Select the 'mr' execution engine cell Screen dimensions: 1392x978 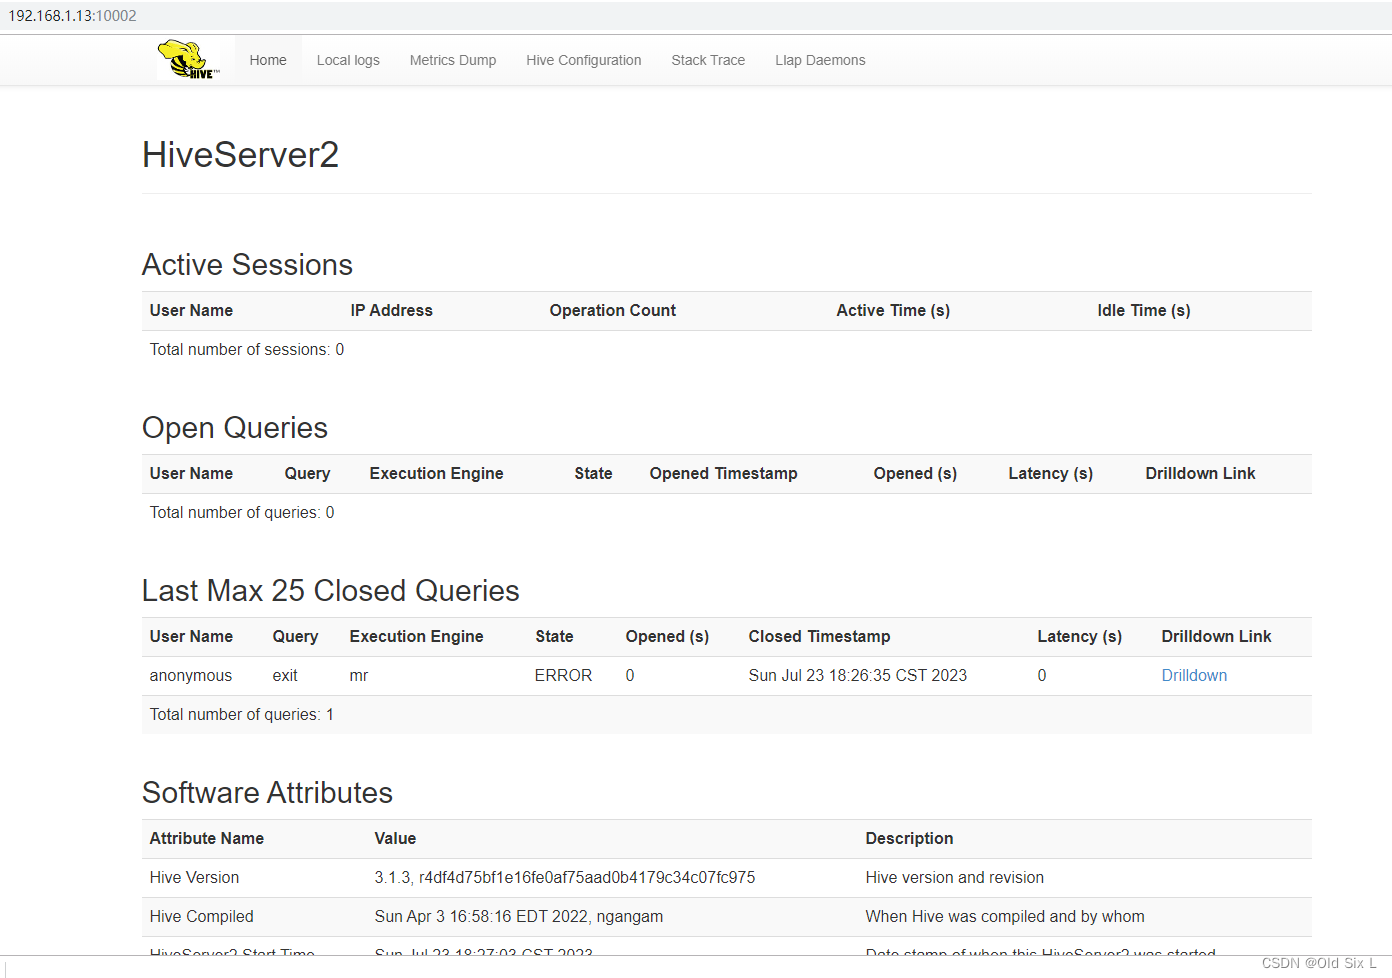(359, 676)
